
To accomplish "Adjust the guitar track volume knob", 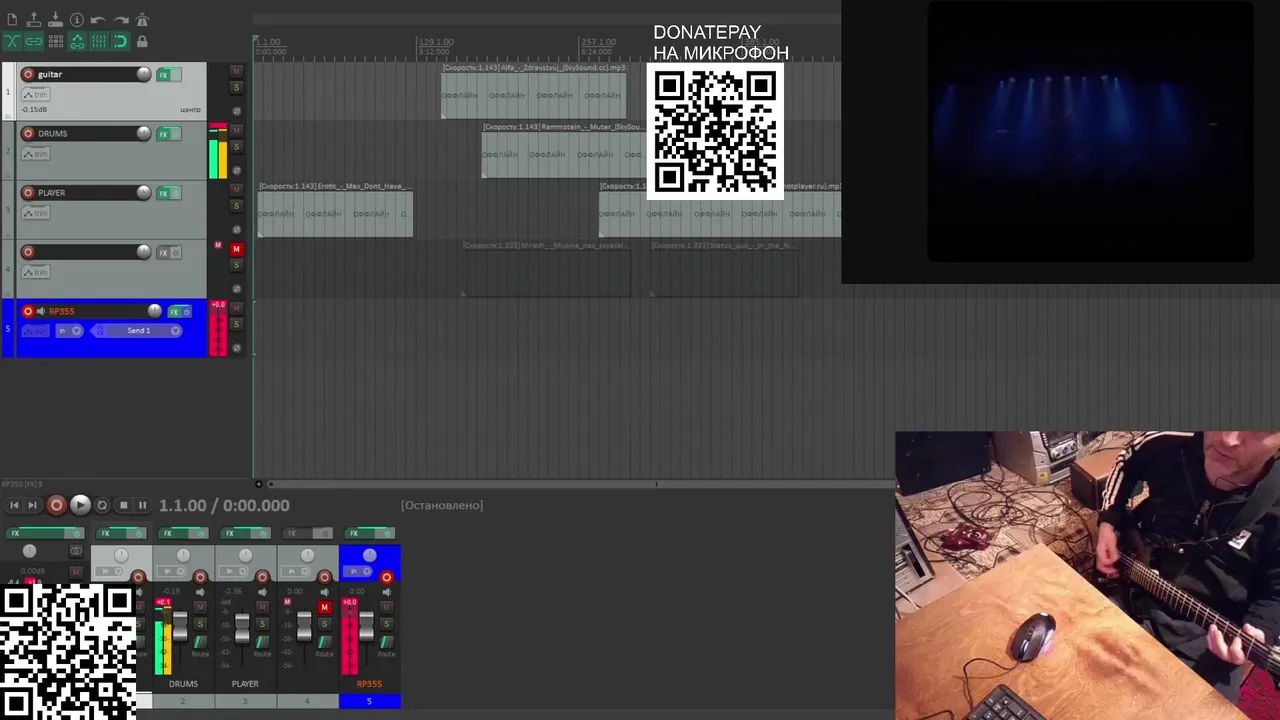I will coord(143,74).
